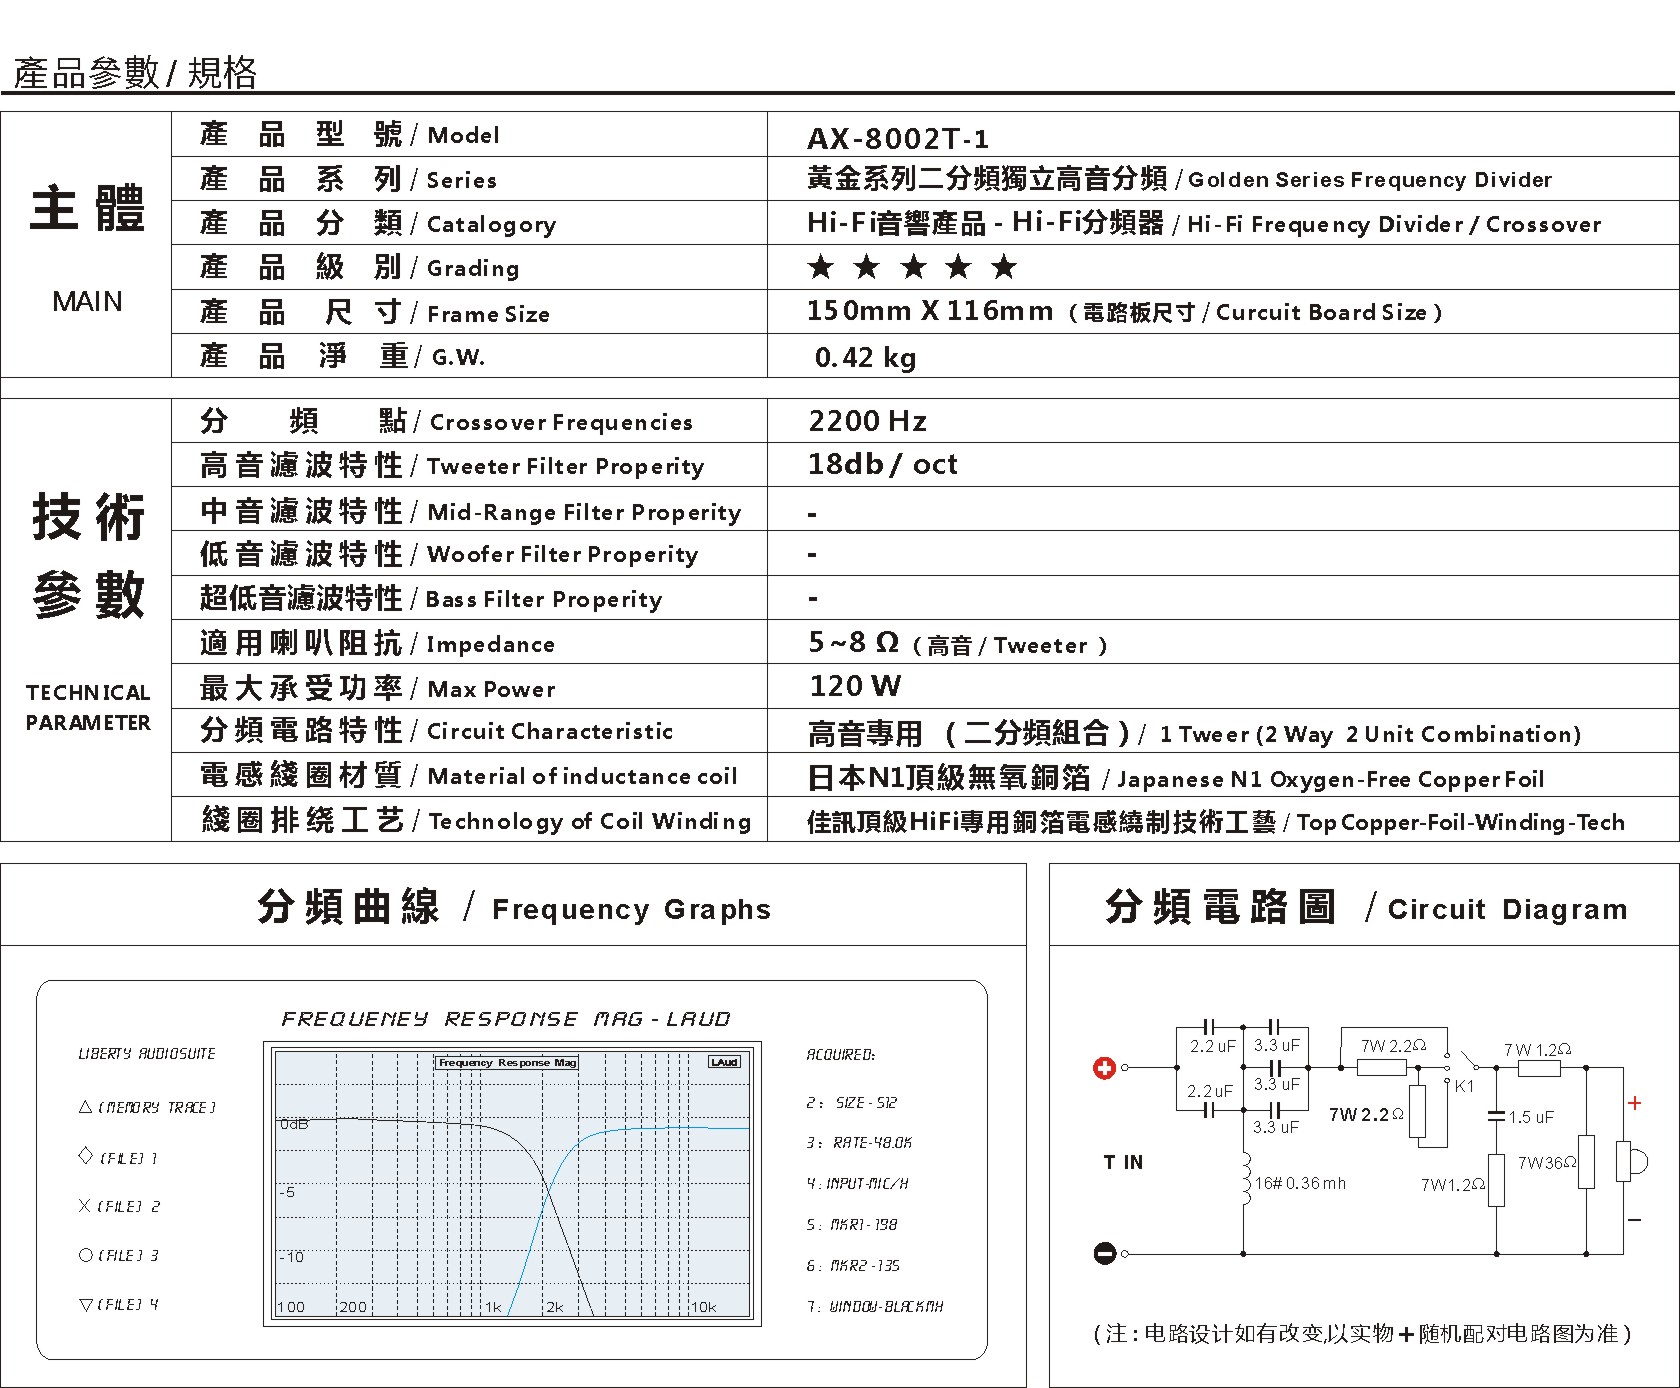
Task: Click the 'Mid-Range Filter Properity' label
Action: [584, 512]
